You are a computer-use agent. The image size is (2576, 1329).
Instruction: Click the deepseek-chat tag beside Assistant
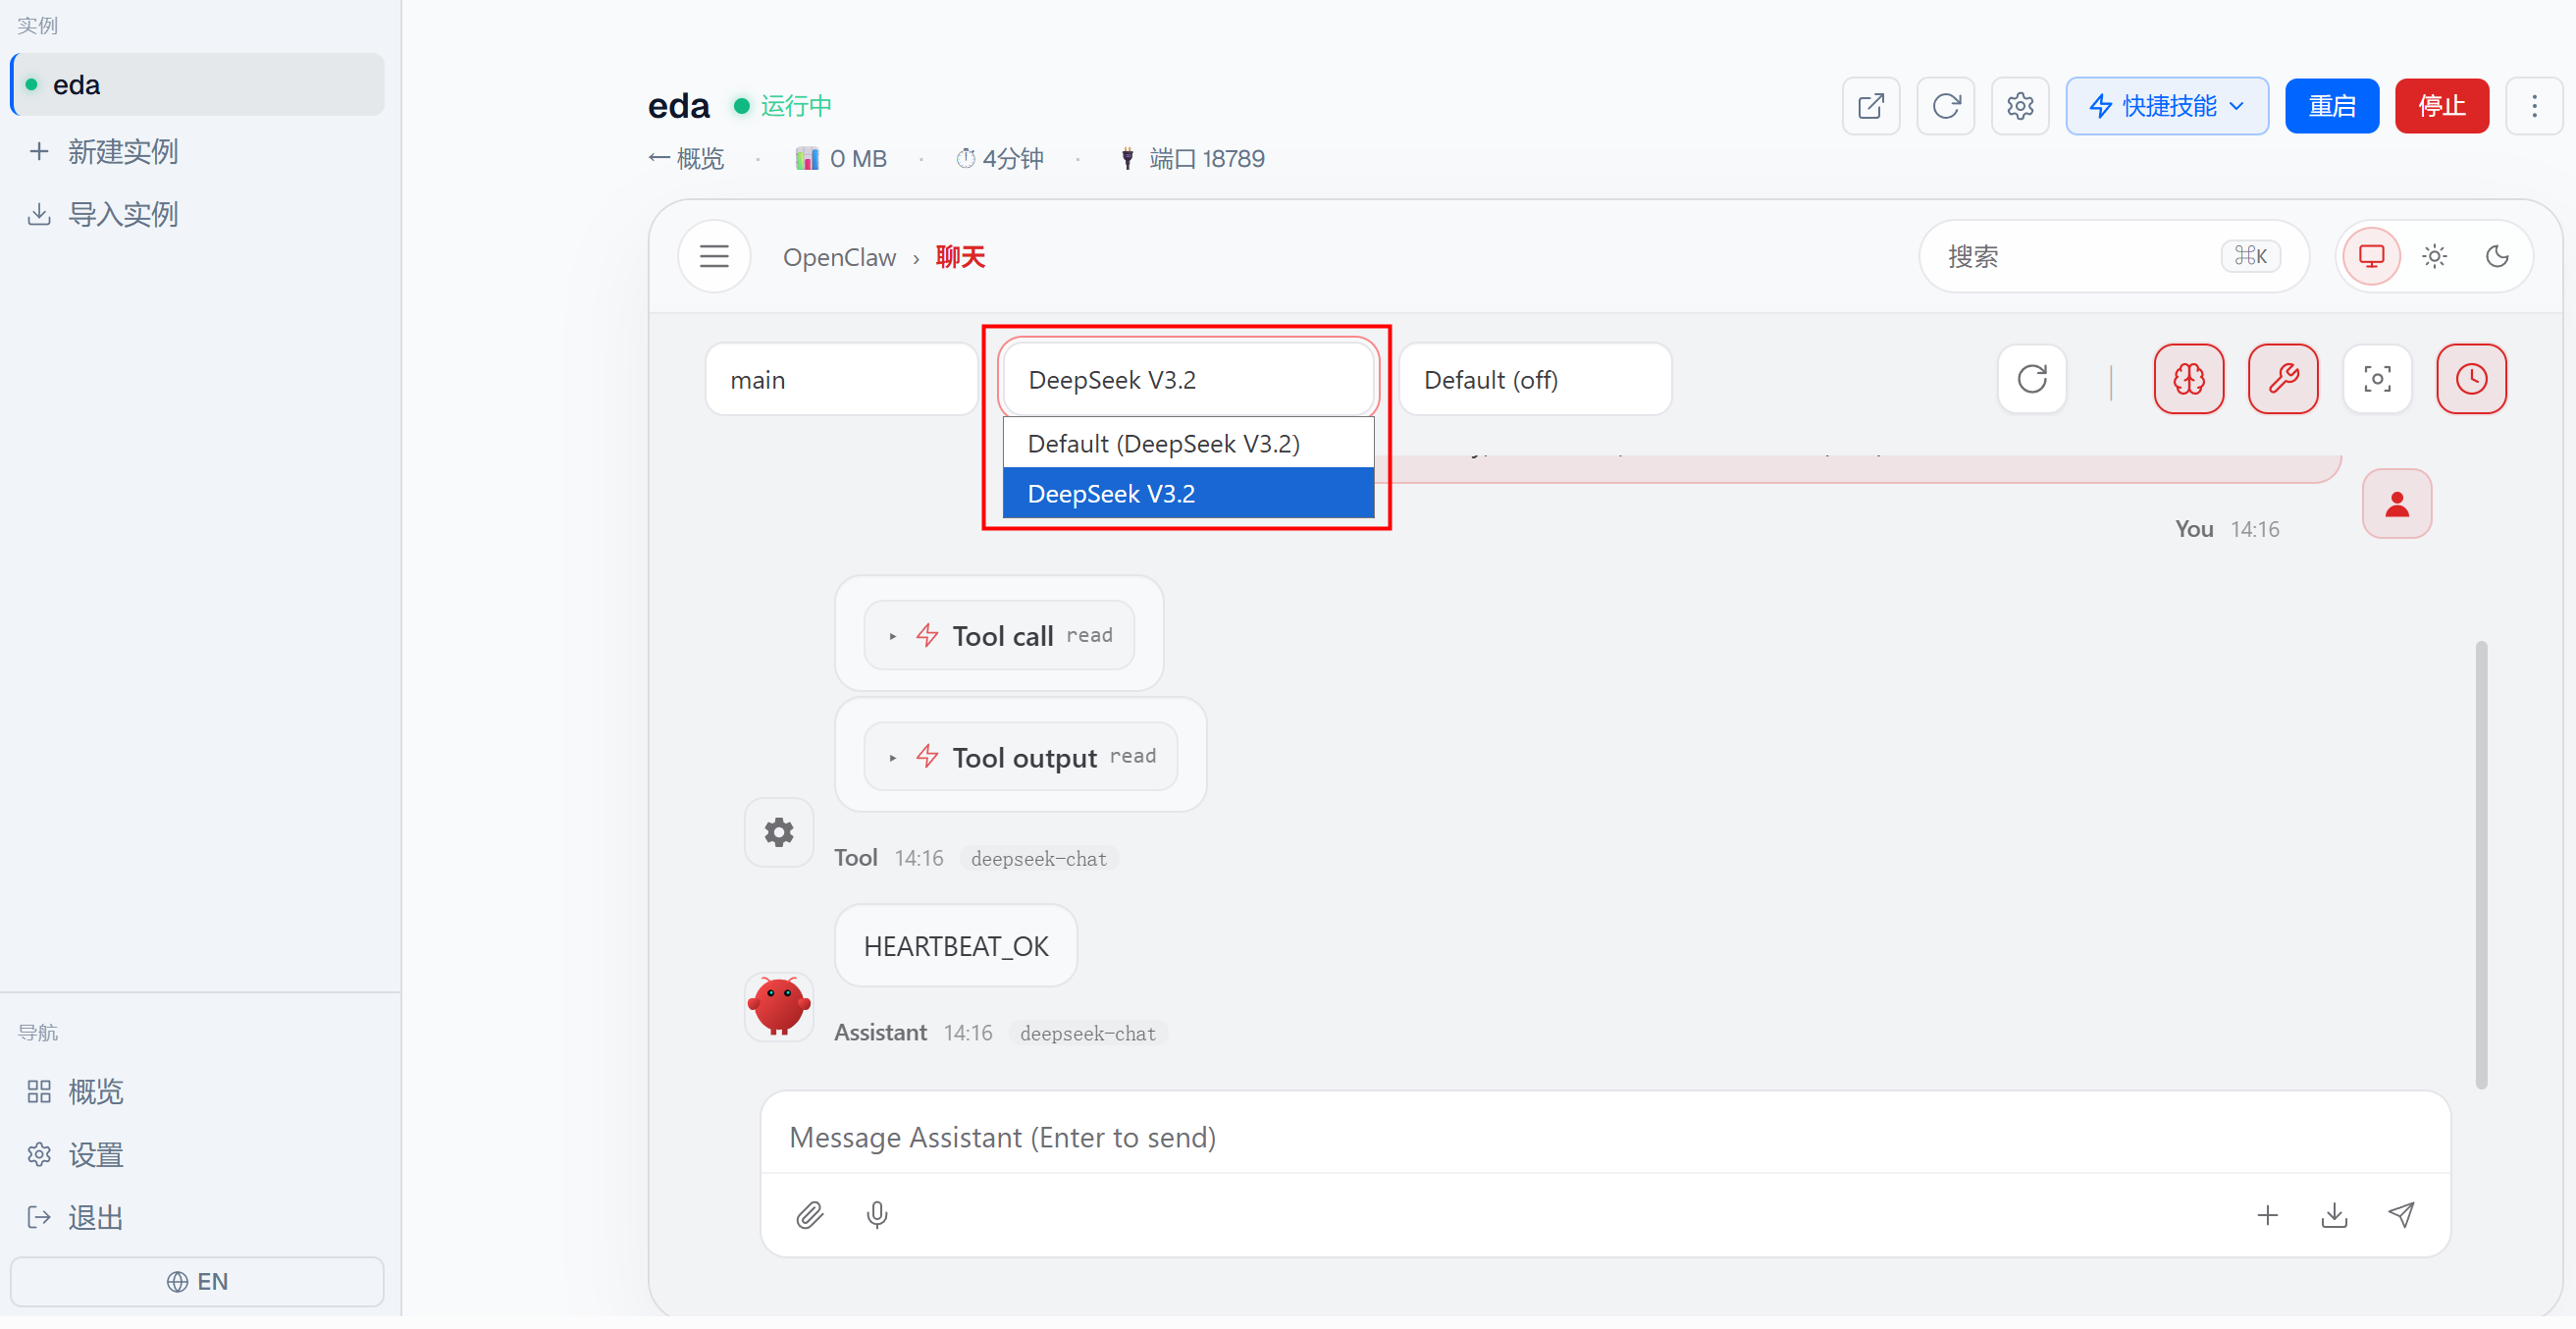coord(1088,1033)
